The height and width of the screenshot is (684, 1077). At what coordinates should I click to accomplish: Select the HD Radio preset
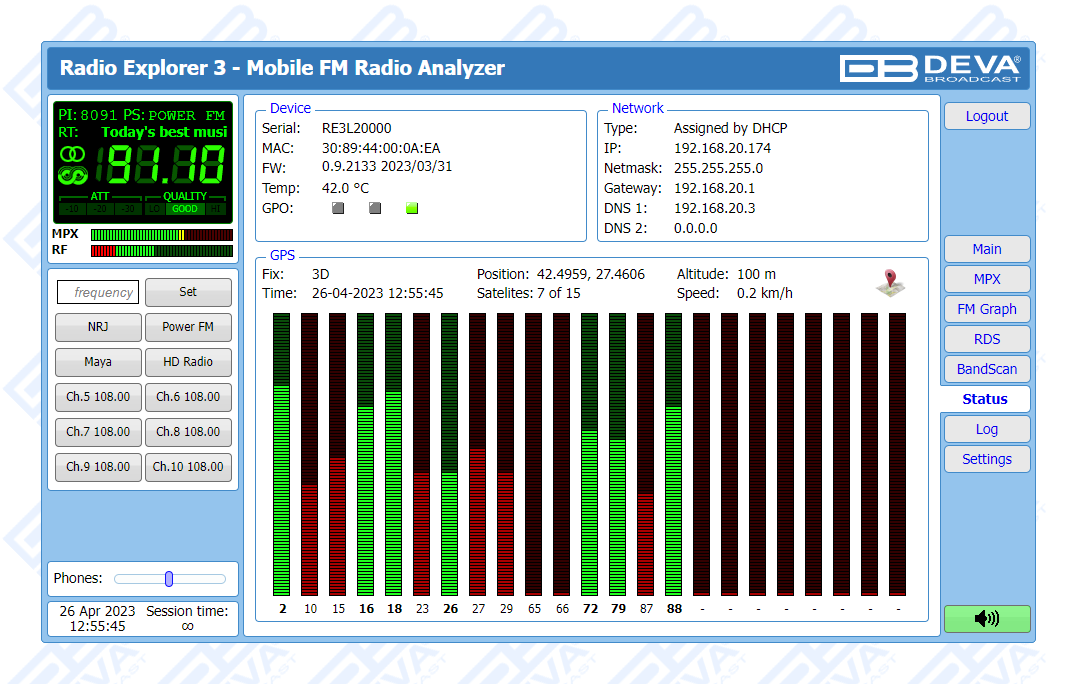click(x=188, y=362)
